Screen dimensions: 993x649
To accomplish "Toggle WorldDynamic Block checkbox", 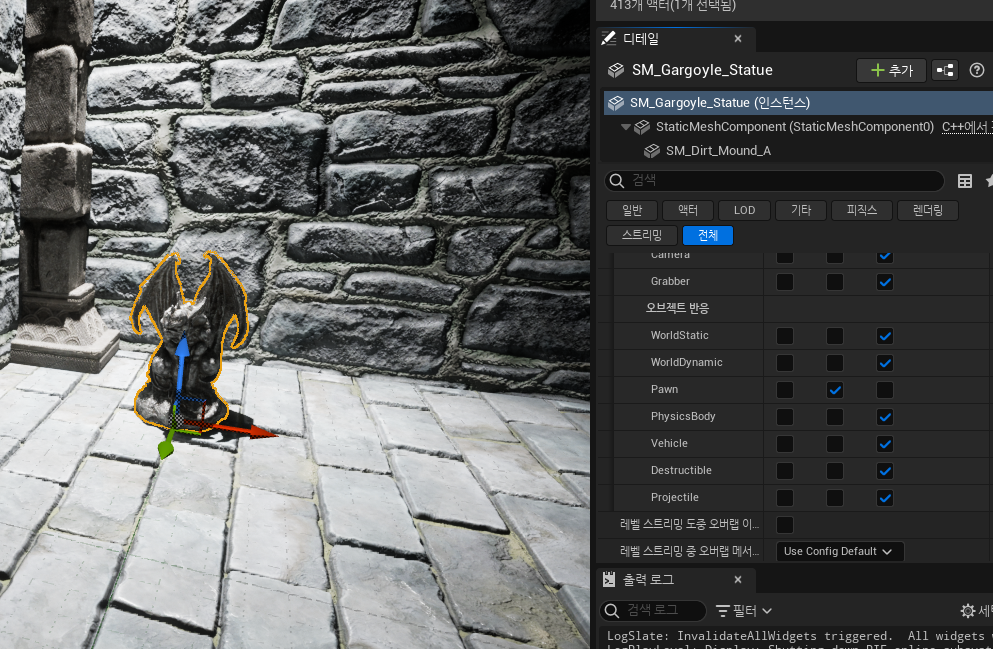I will coord(885,363).
